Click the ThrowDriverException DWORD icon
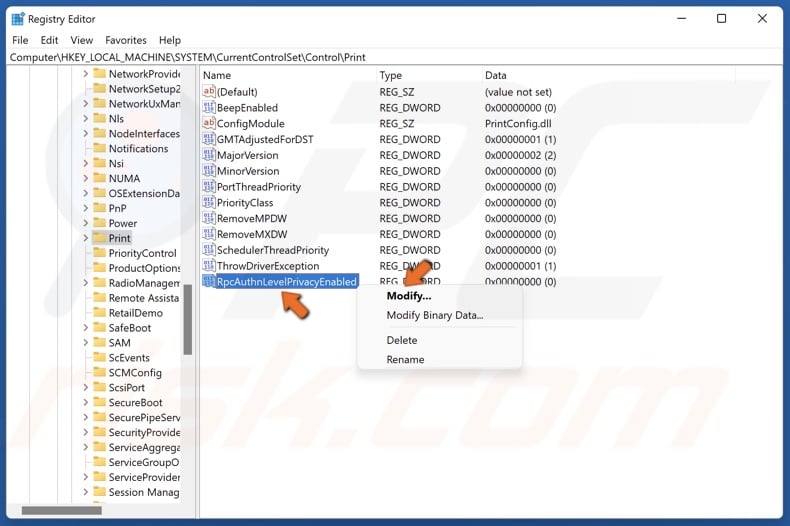Image resolution: width=790 pixels, height=526 pixels. coord(209,266)
